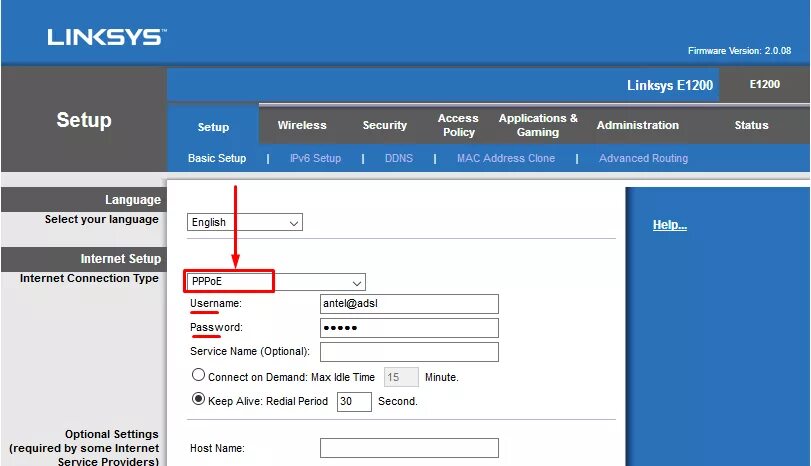Go to Access Policy tab

click(458, 125)
